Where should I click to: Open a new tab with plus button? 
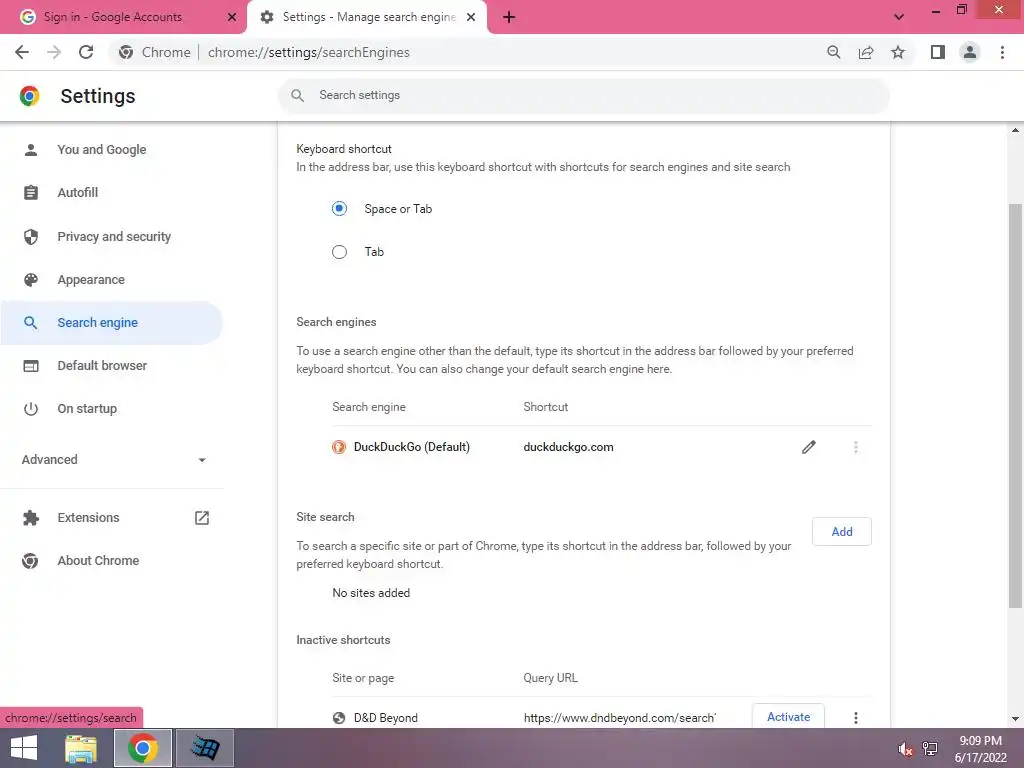pos(509,17)
